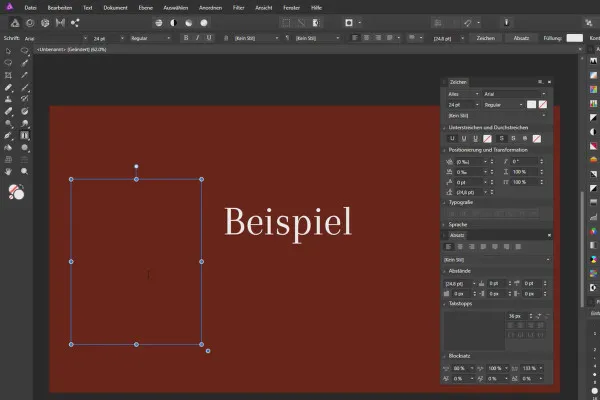Image resolution: width=600 pixels, height=400 pixels.
Task: Collapse Positionierung und Transformation section
Action: [444, 150]
